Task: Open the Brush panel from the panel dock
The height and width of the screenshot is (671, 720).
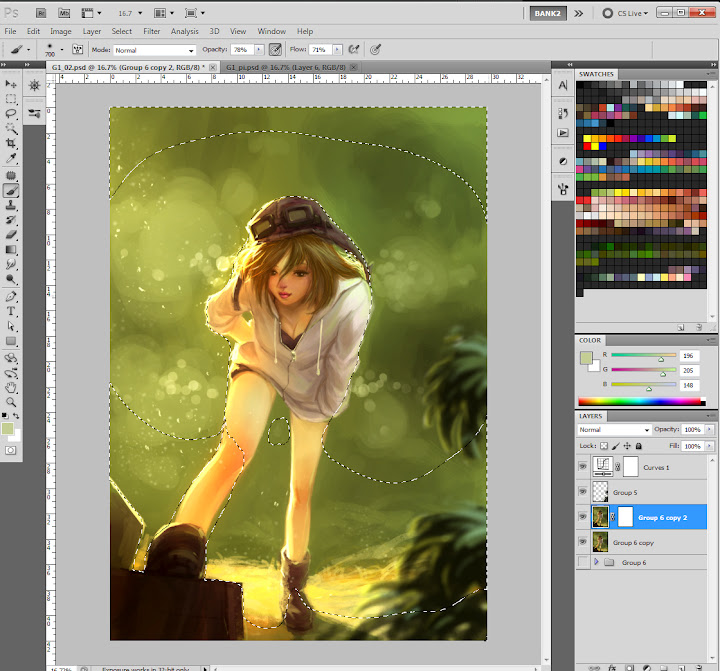Action: [x=563, y=190]
